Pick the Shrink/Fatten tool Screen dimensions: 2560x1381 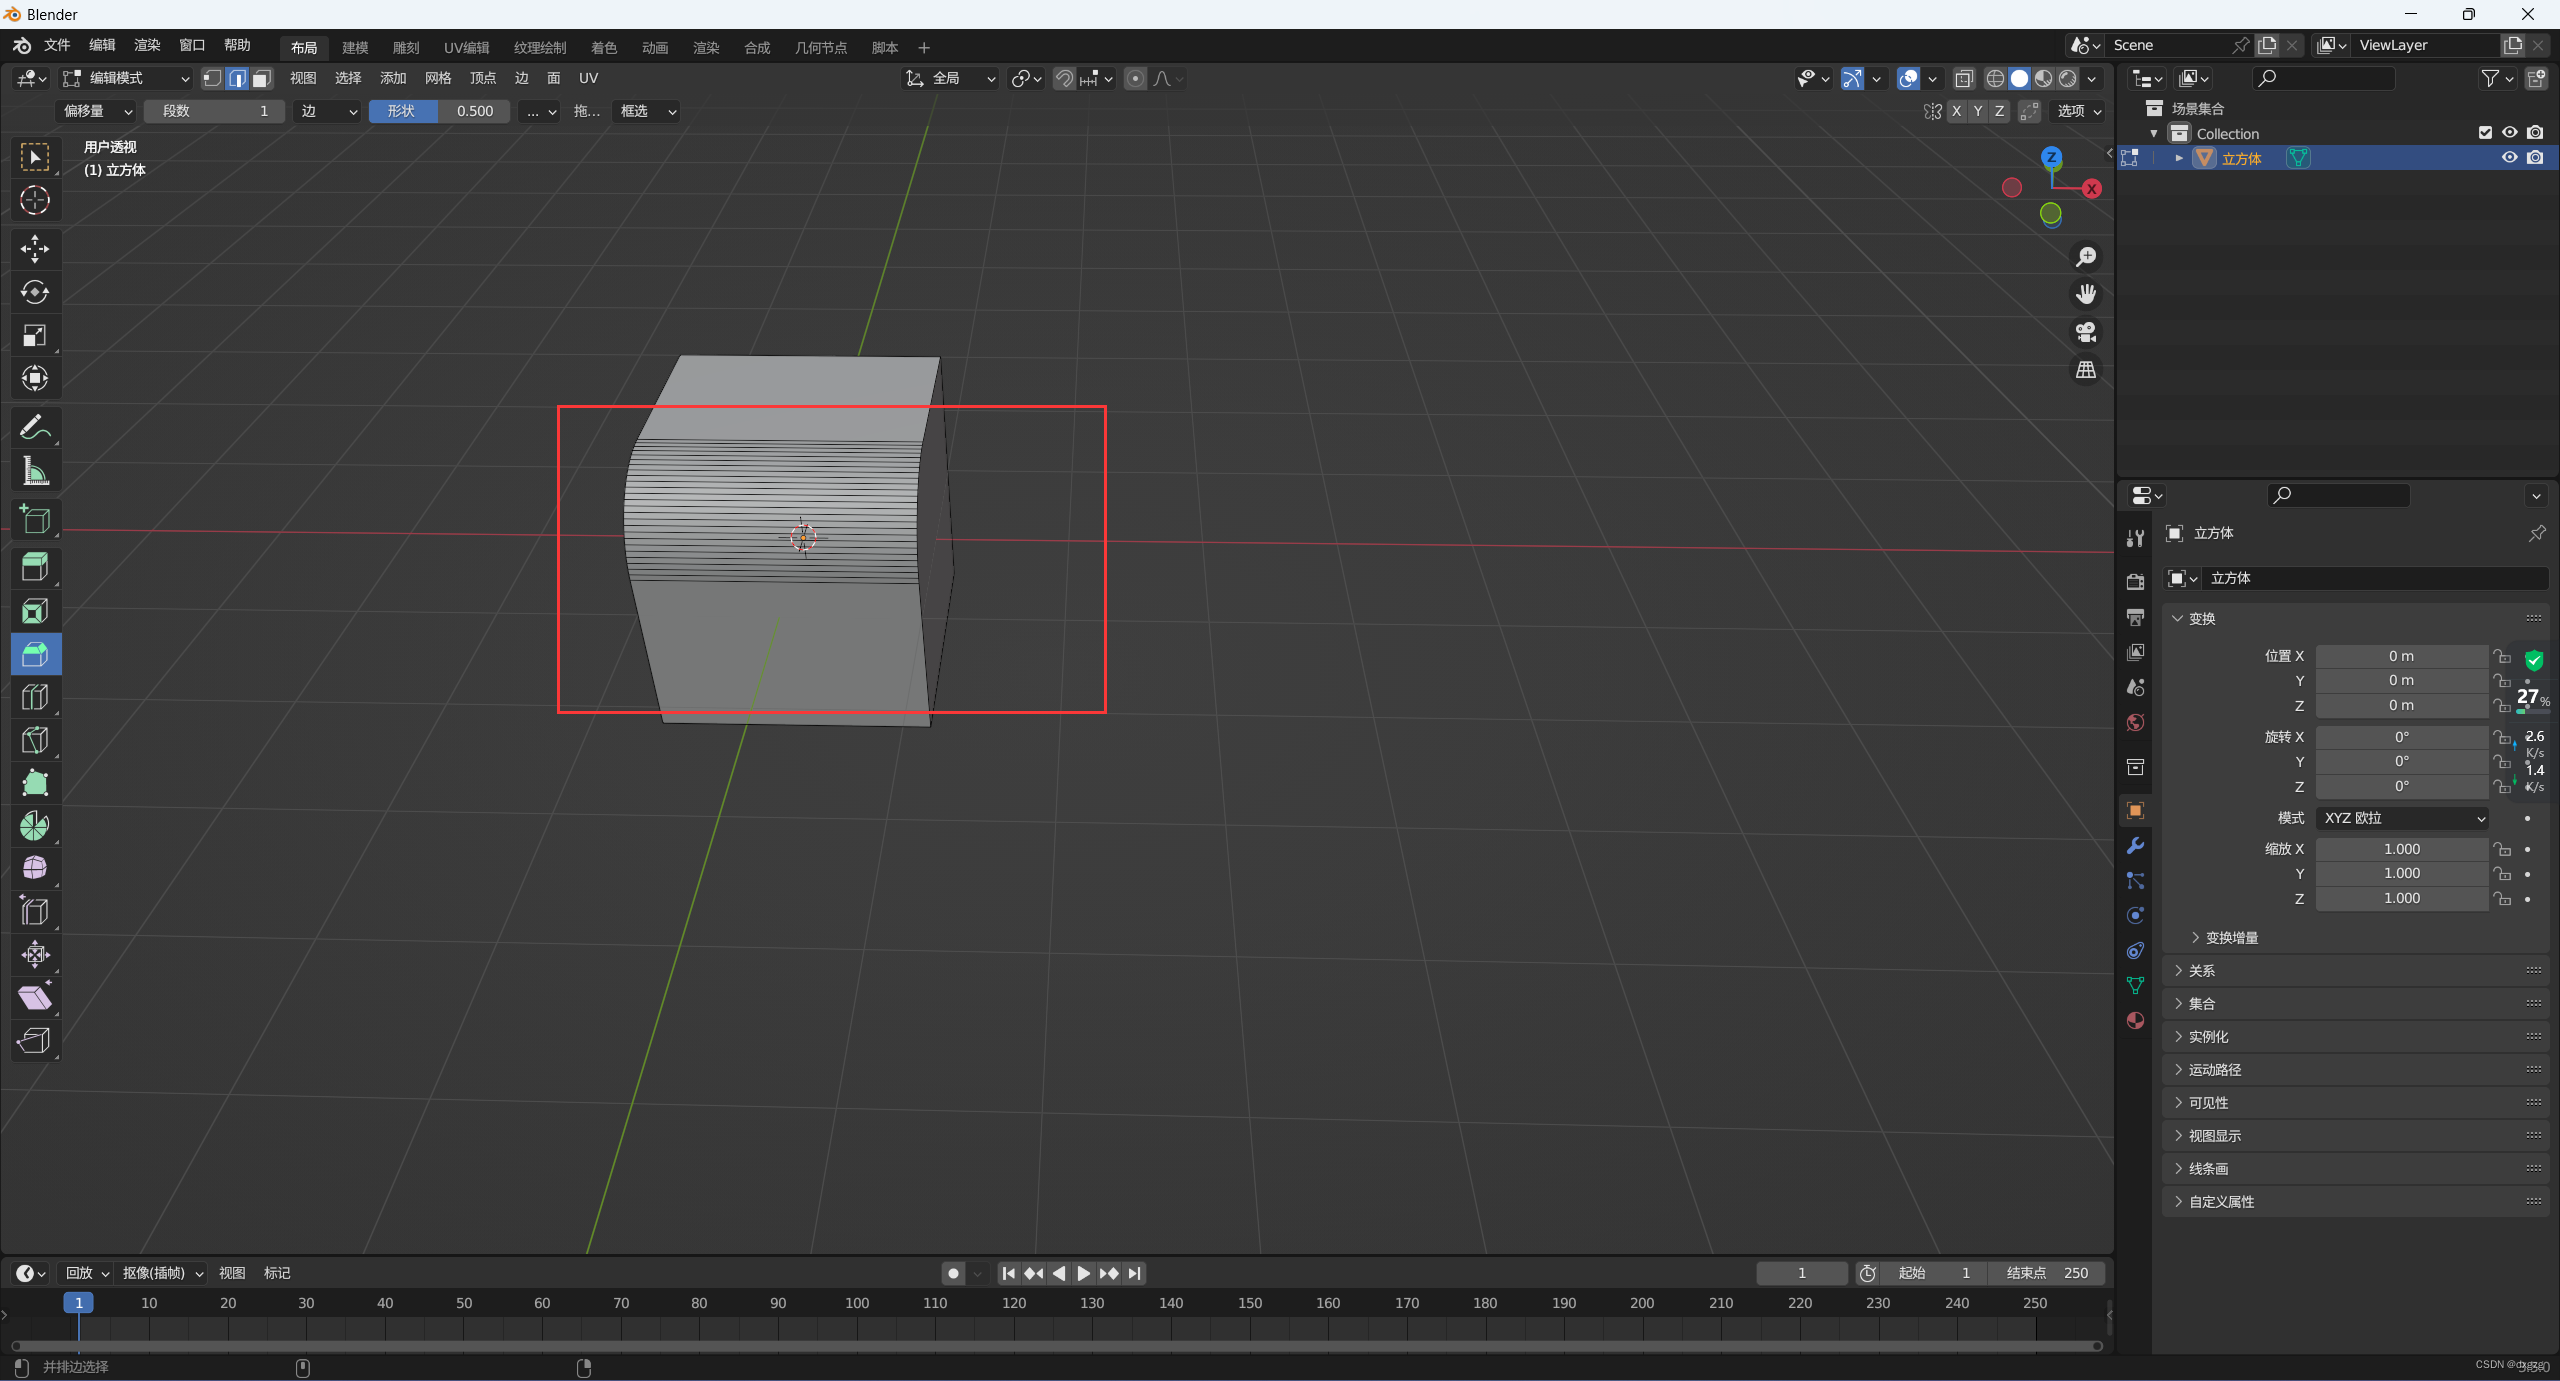pos(35,955)
